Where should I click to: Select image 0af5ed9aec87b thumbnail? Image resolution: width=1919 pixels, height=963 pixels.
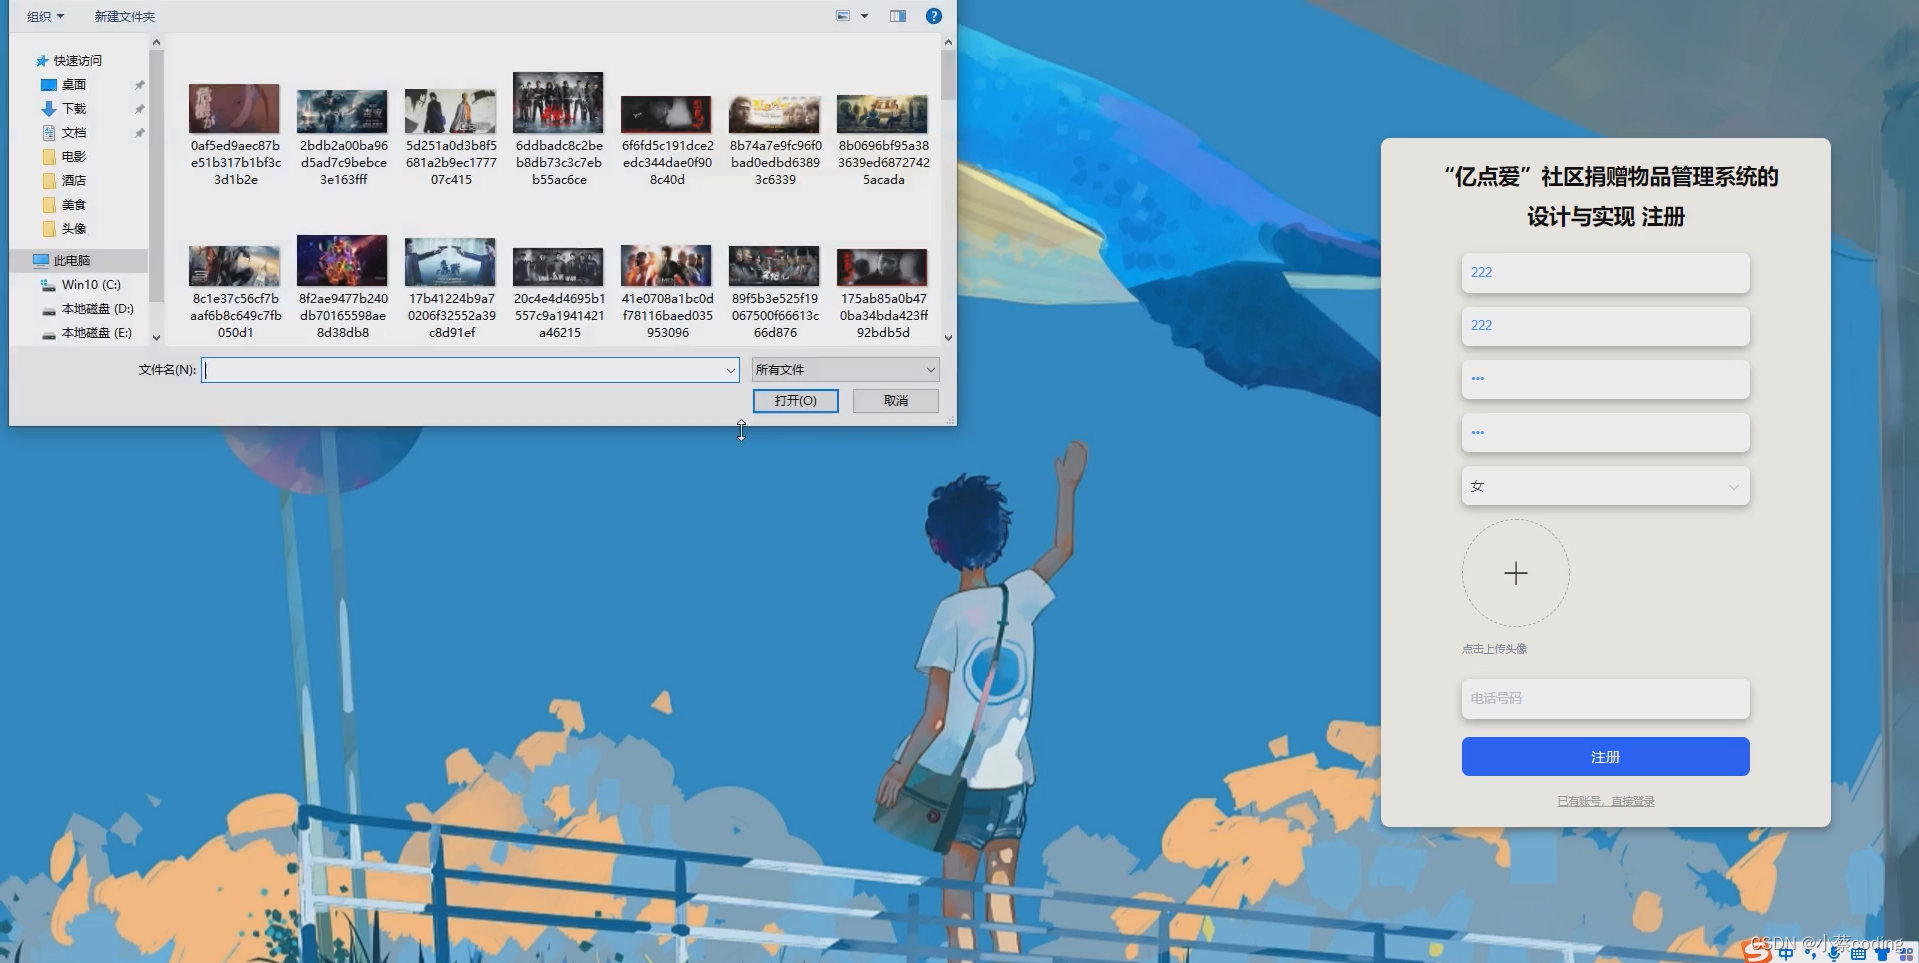point(234,108)
